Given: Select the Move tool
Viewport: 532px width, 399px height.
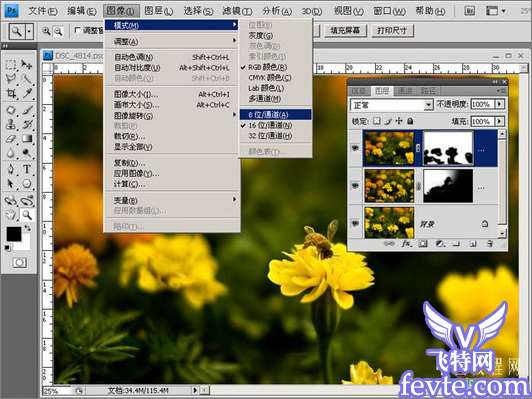Looking at the screenshot, I should (26, 64).
